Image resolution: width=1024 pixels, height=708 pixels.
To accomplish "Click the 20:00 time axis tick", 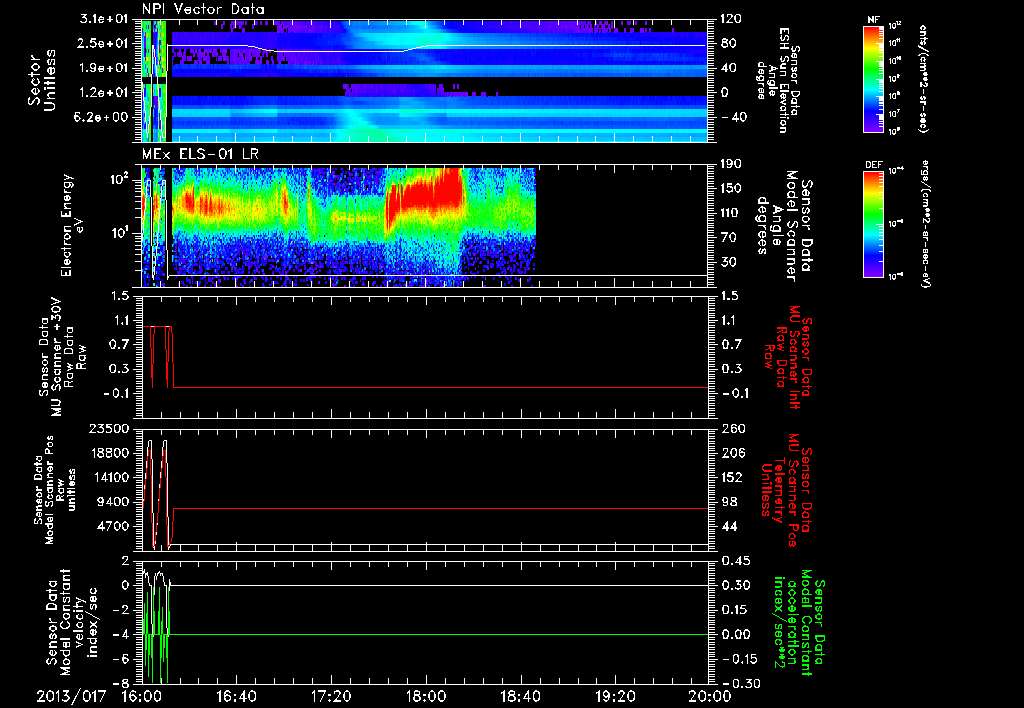I will [710, 696].
